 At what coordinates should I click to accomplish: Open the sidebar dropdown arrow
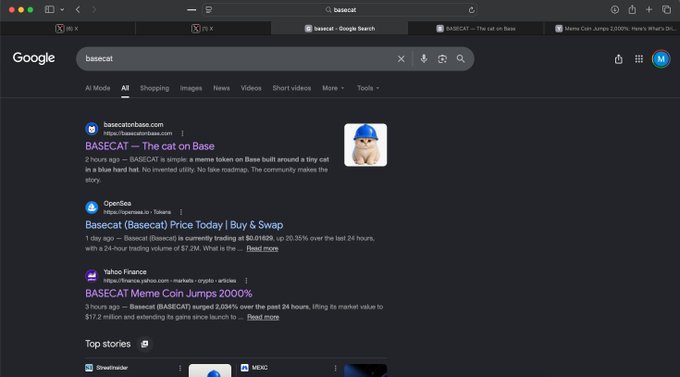[x=62, y=10]
